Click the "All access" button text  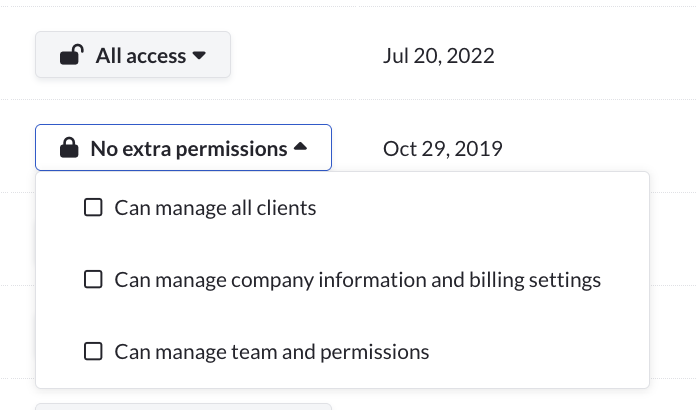(x=140, y=56)
